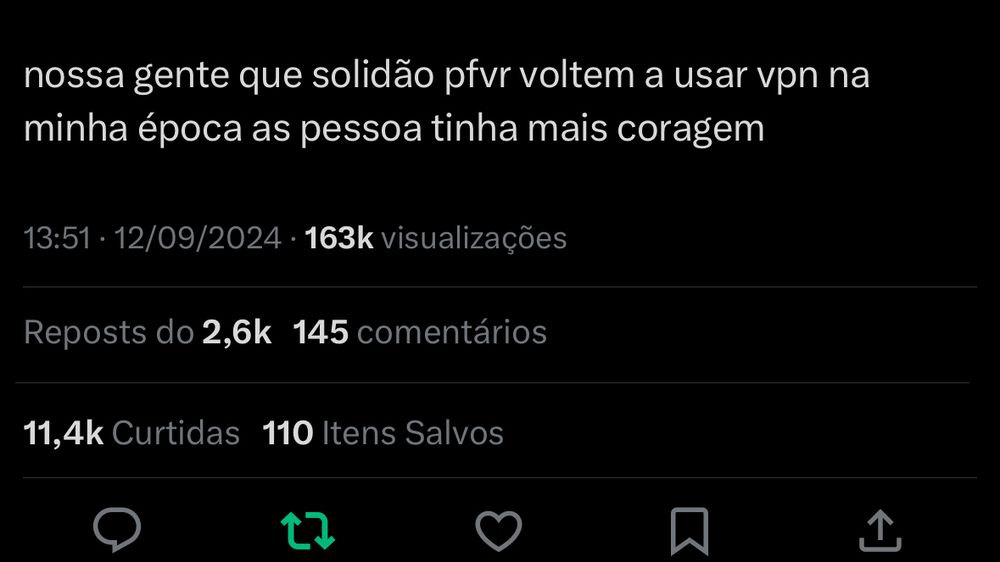This screenshot has height=562, width=1000.
Task: View the 2,6k Reposts list
Action: tap(147, 332)
